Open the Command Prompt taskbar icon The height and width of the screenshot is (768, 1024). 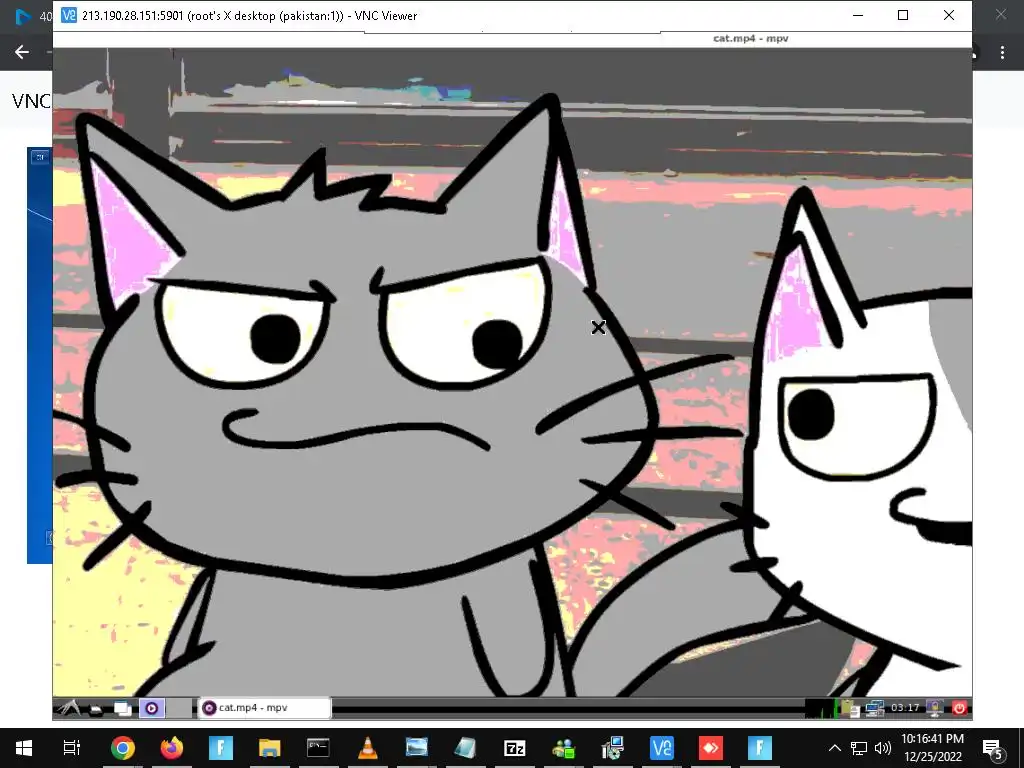(x=319, y=748)
